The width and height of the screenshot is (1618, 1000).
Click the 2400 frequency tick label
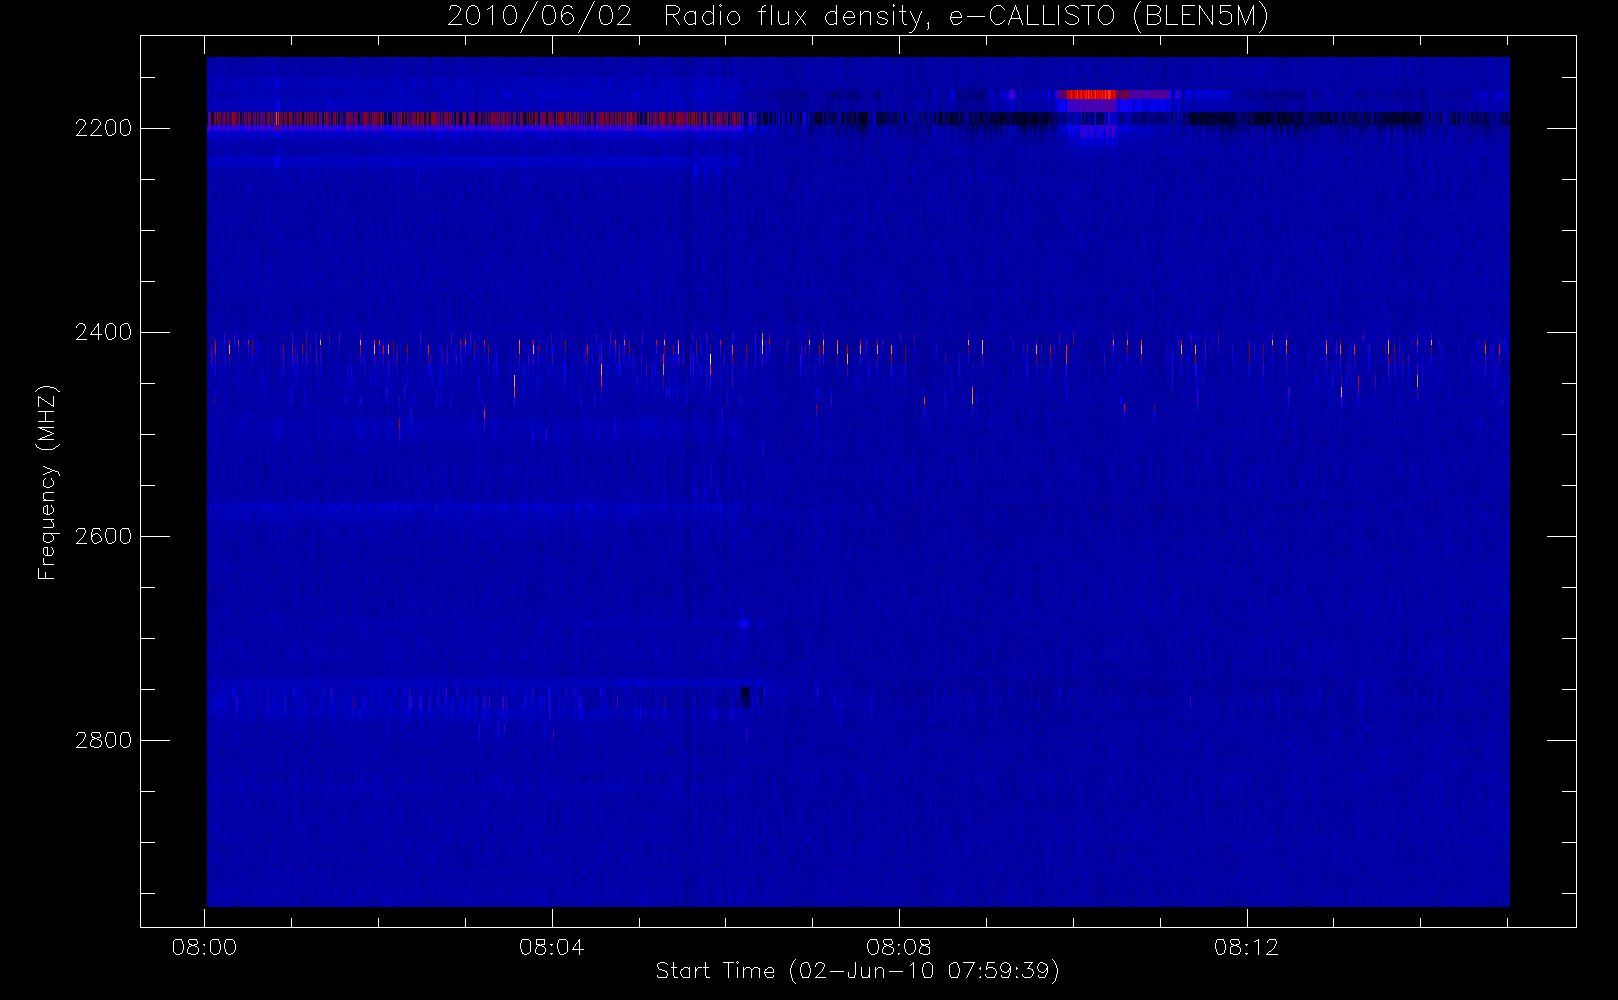[103, 332]
